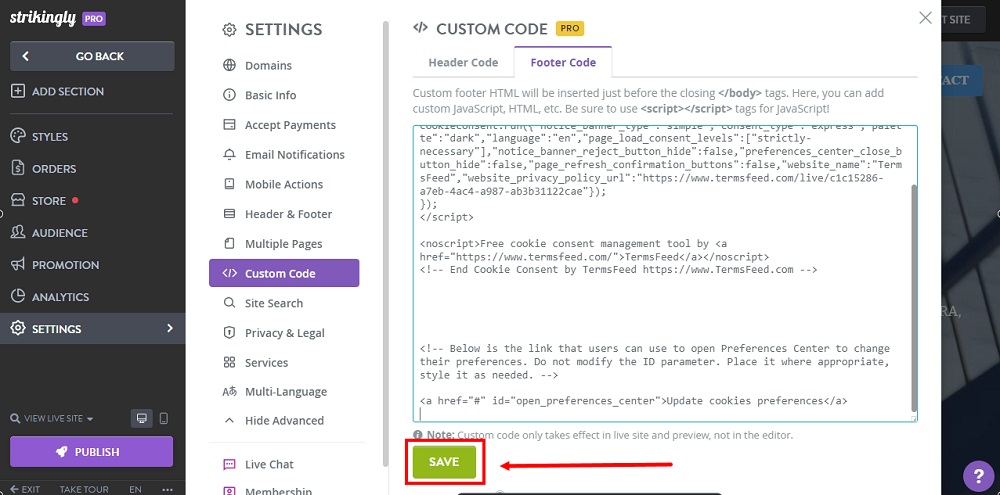
Task: Click the Basic Info circle icon
Action: tap(229, 95)
